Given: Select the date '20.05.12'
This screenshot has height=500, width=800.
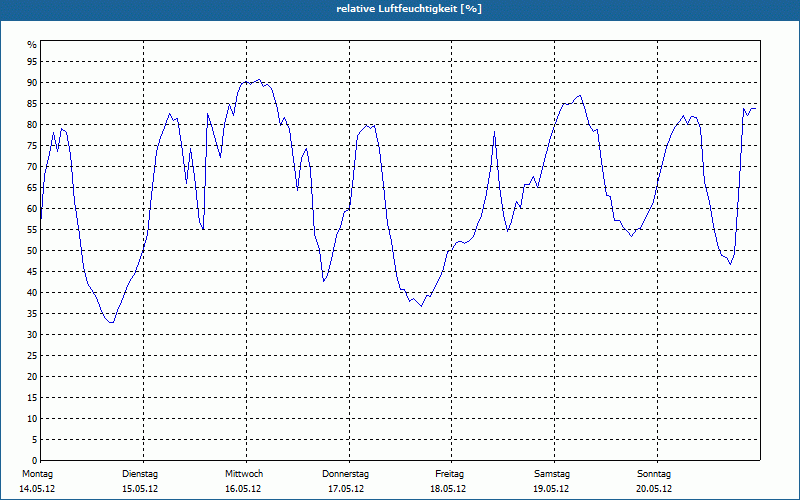Looking at the screenshot, I should (x=654, y=489).
